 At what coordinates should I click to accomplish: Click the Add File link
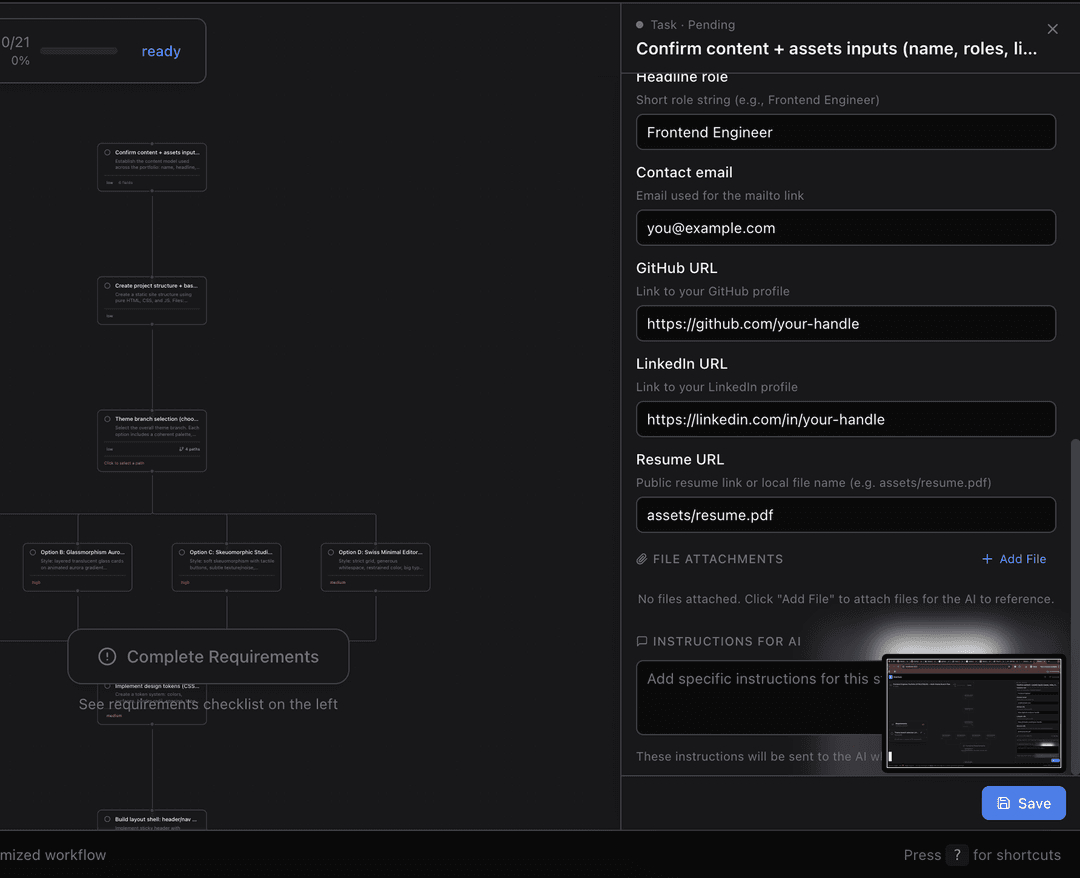1014,559
